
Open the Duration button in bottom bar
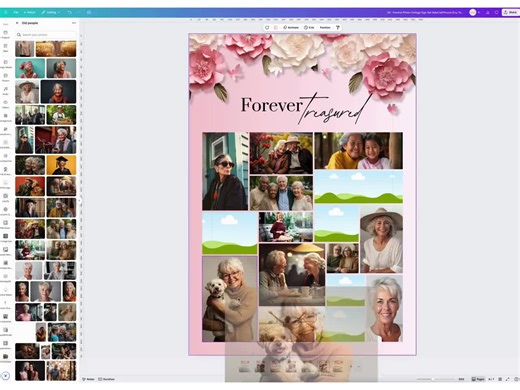coord(107,379)
